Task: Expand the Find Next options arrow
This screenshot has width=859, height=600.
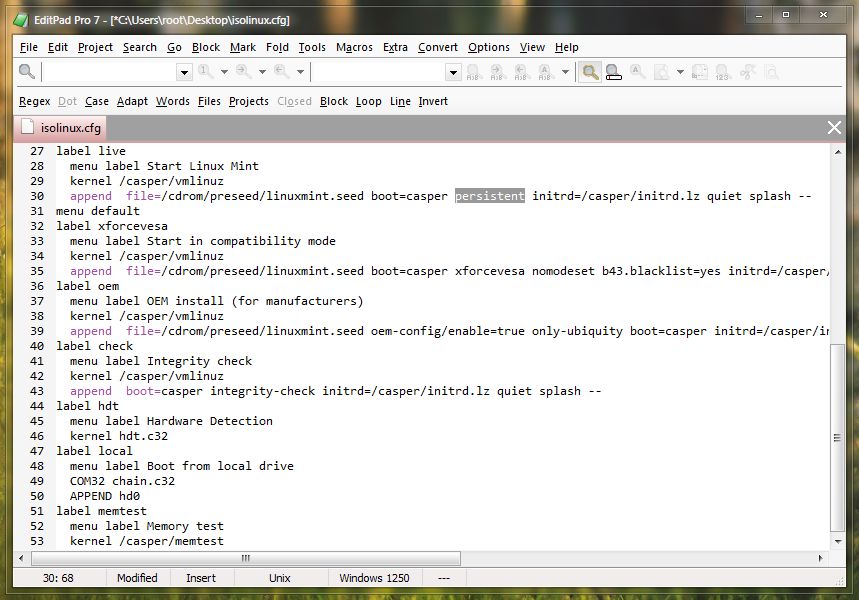Action: click(262, 72)
